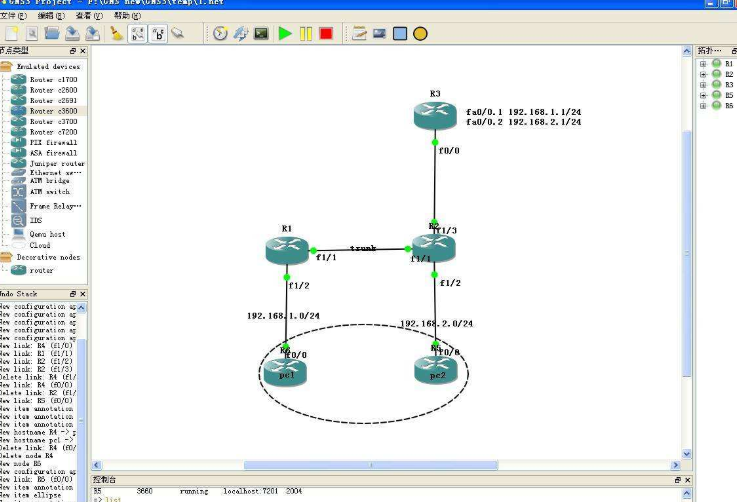Toggle show hostnames button
Image resolution: width=737 pixels, height=502 pixels.
[158, 33]
